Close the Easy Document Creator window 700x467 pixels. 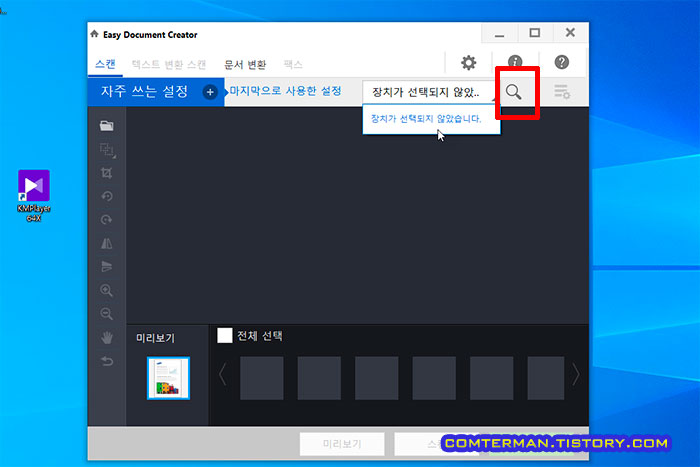click(570, 33)
